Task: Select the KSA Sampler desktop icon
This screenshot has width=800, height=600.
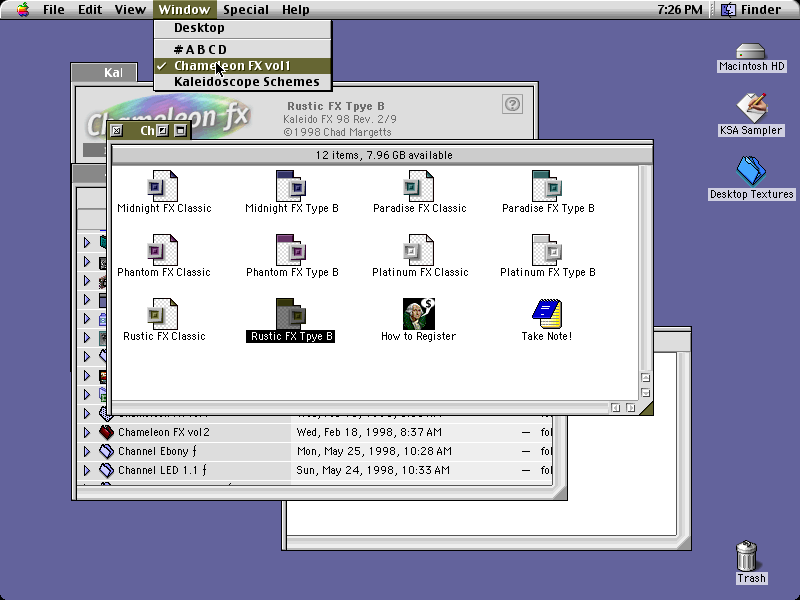Action: coord(751,108)
